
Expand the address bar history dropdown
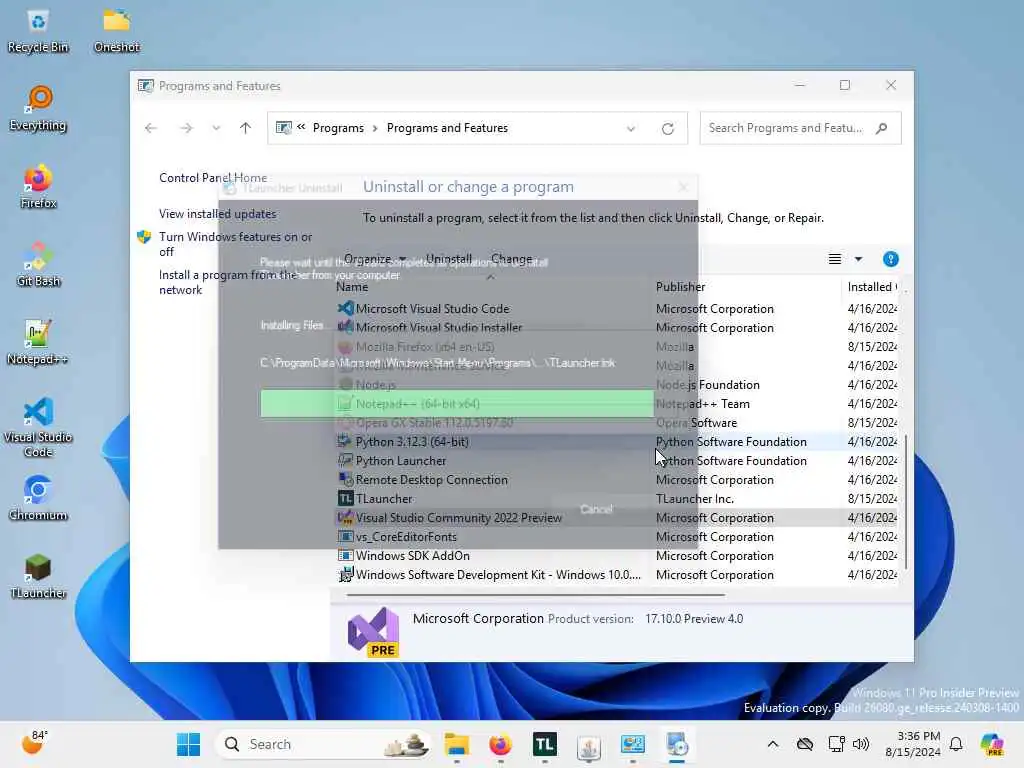[631, 129]
